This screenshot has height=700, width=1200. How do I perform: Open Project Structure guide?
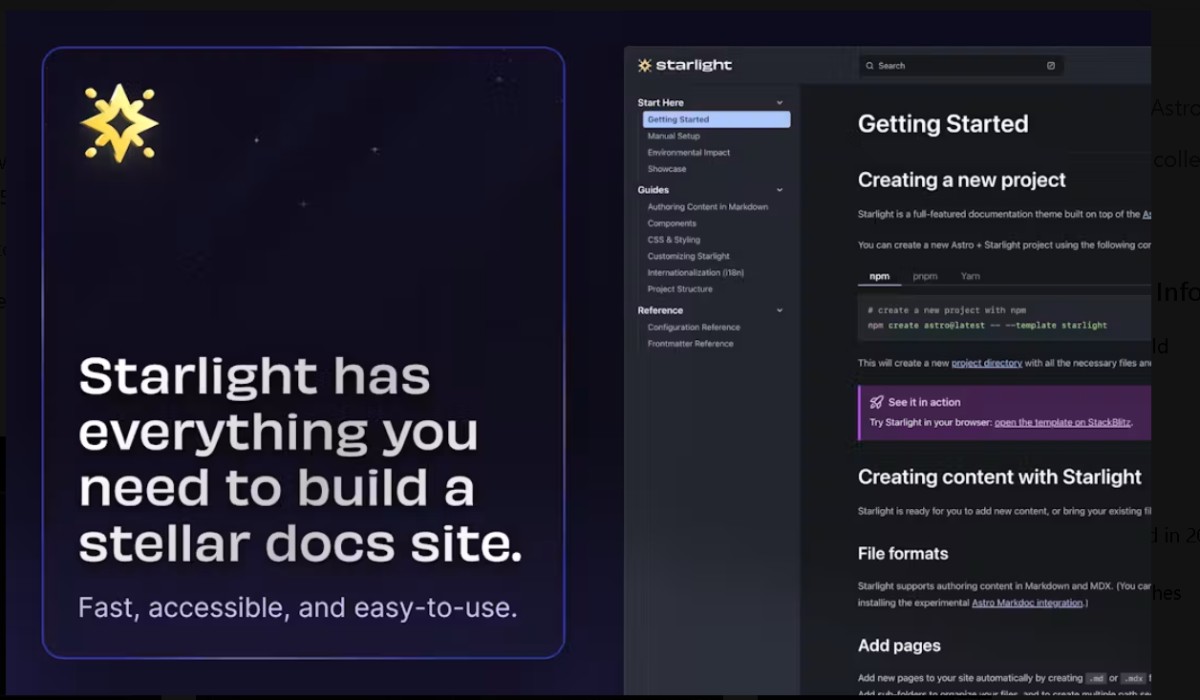click(680, 290)
